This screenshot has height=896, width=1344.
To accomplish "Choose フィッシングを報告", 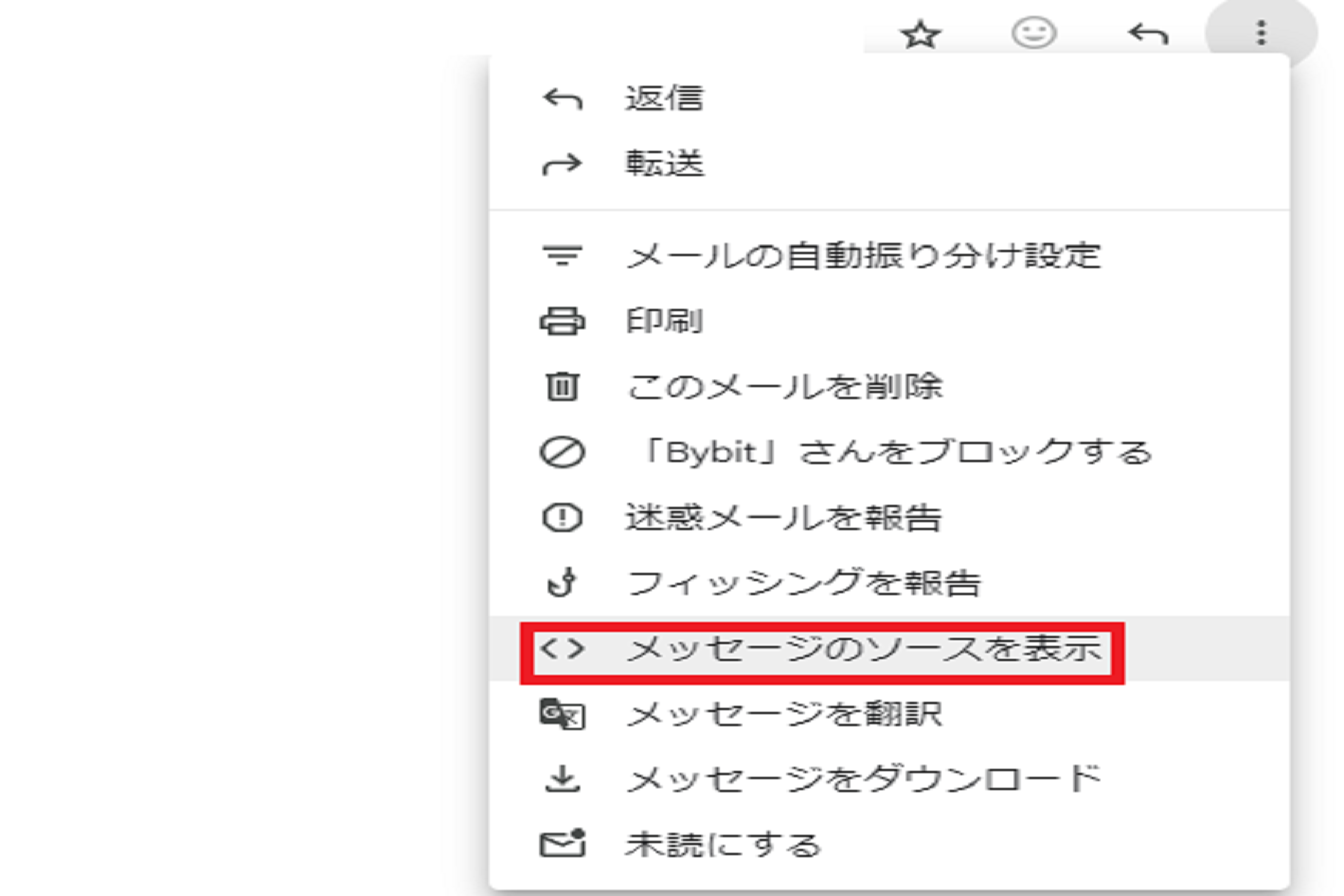I will tap(889, 583).
